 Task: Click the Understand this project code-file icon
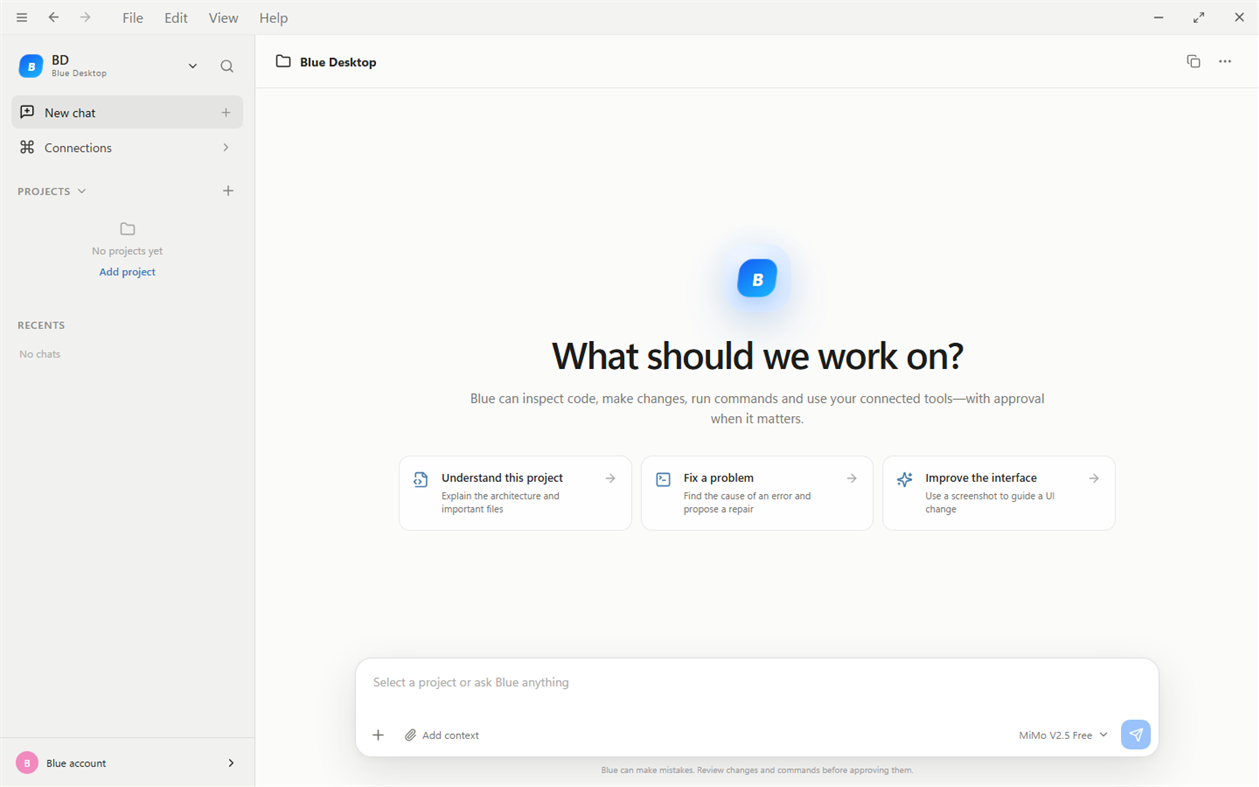[x=421, y=480]
